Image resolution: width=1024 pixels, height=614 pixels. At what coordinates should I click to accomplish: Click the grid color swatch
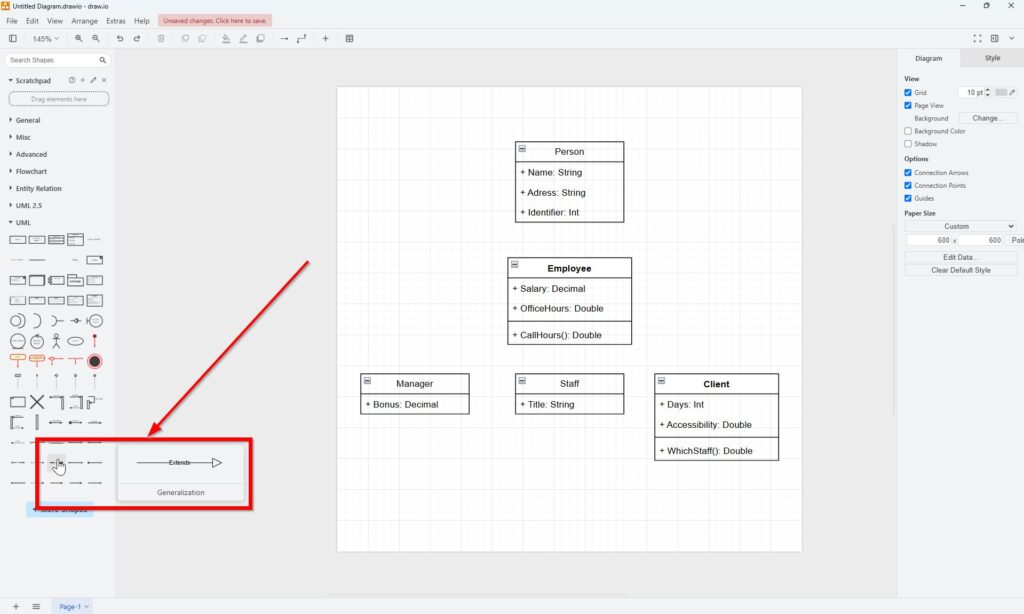1001,92
